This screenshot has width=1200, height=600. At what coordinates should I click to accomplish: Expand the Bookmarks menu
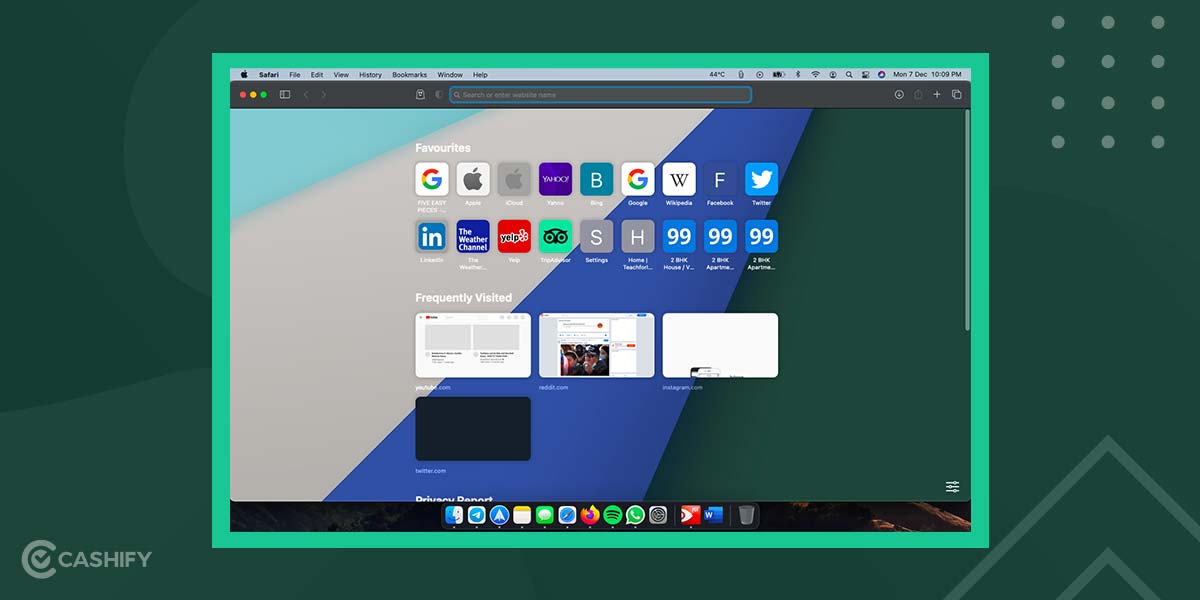pyautogui.click(x=410, y=74)
